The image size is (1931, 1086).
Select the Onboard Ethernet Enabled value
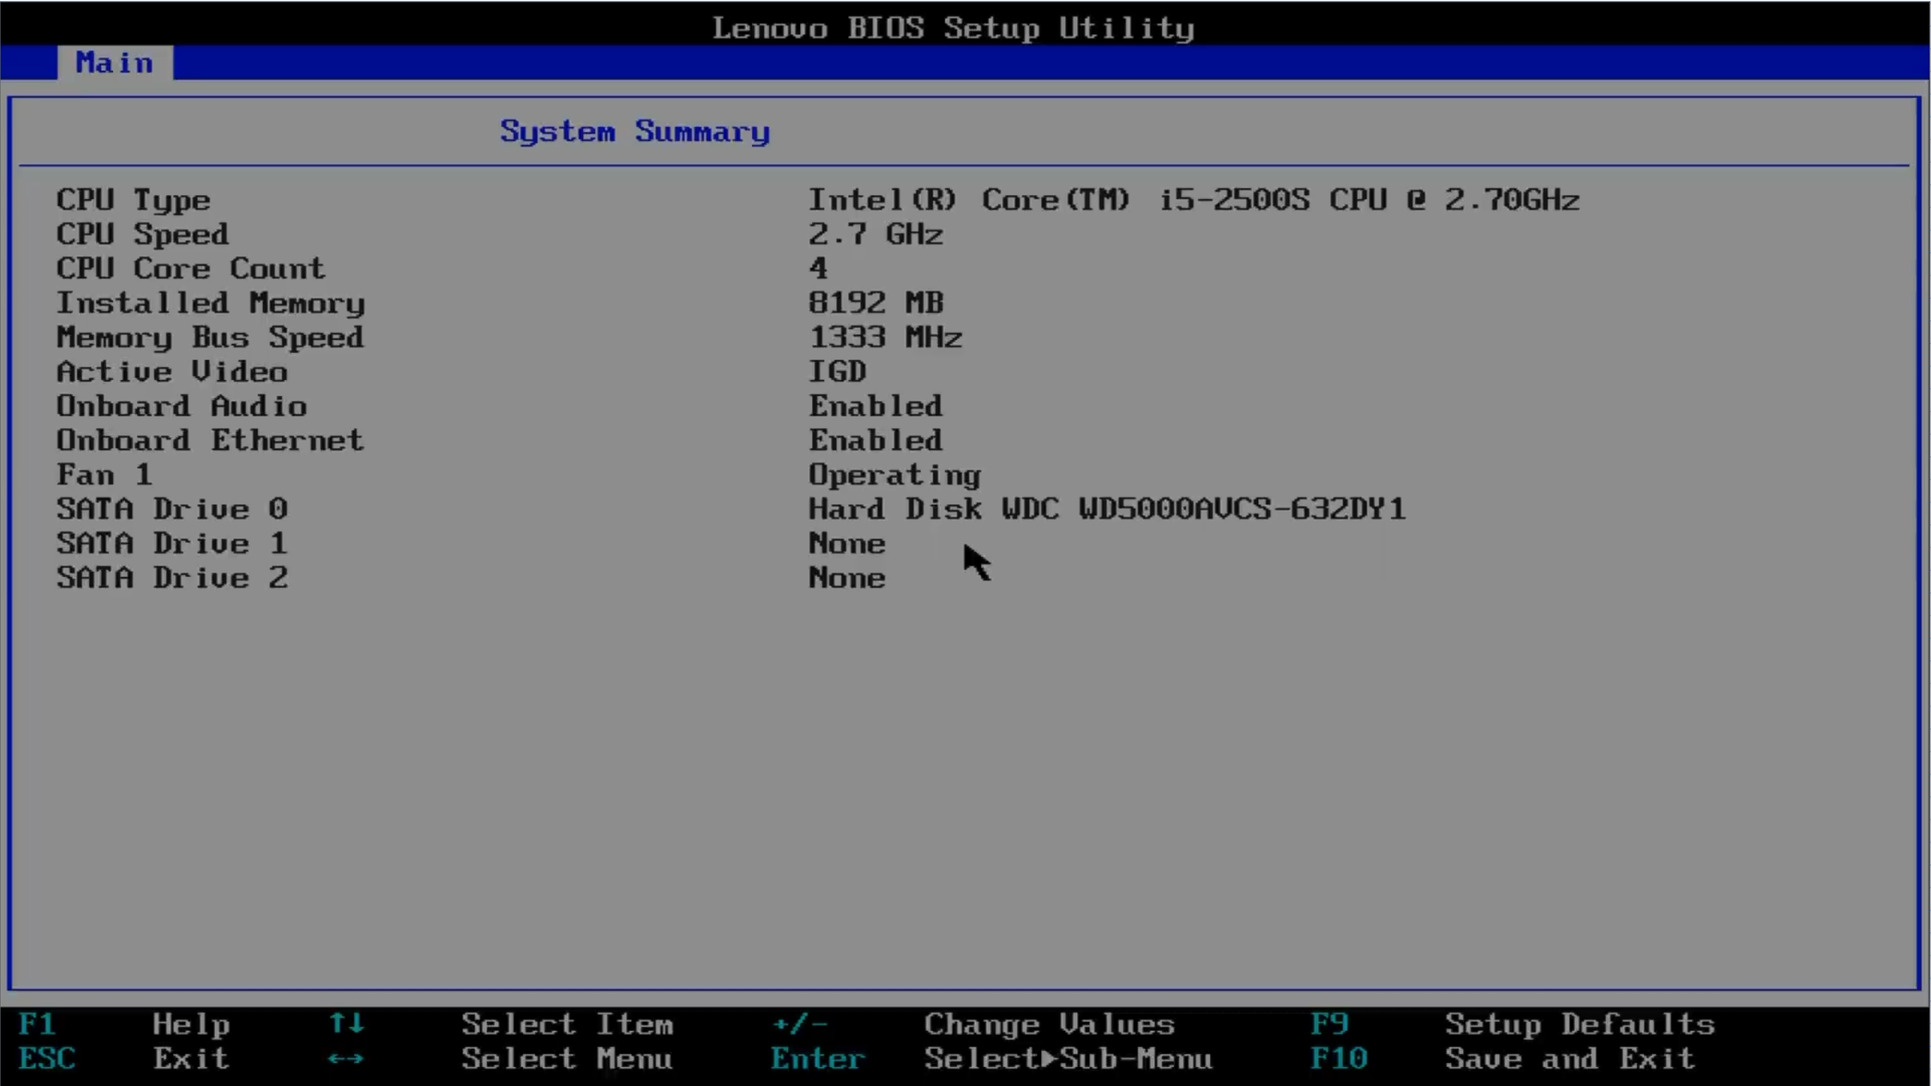pyautogui.click(x=875, y=440)
